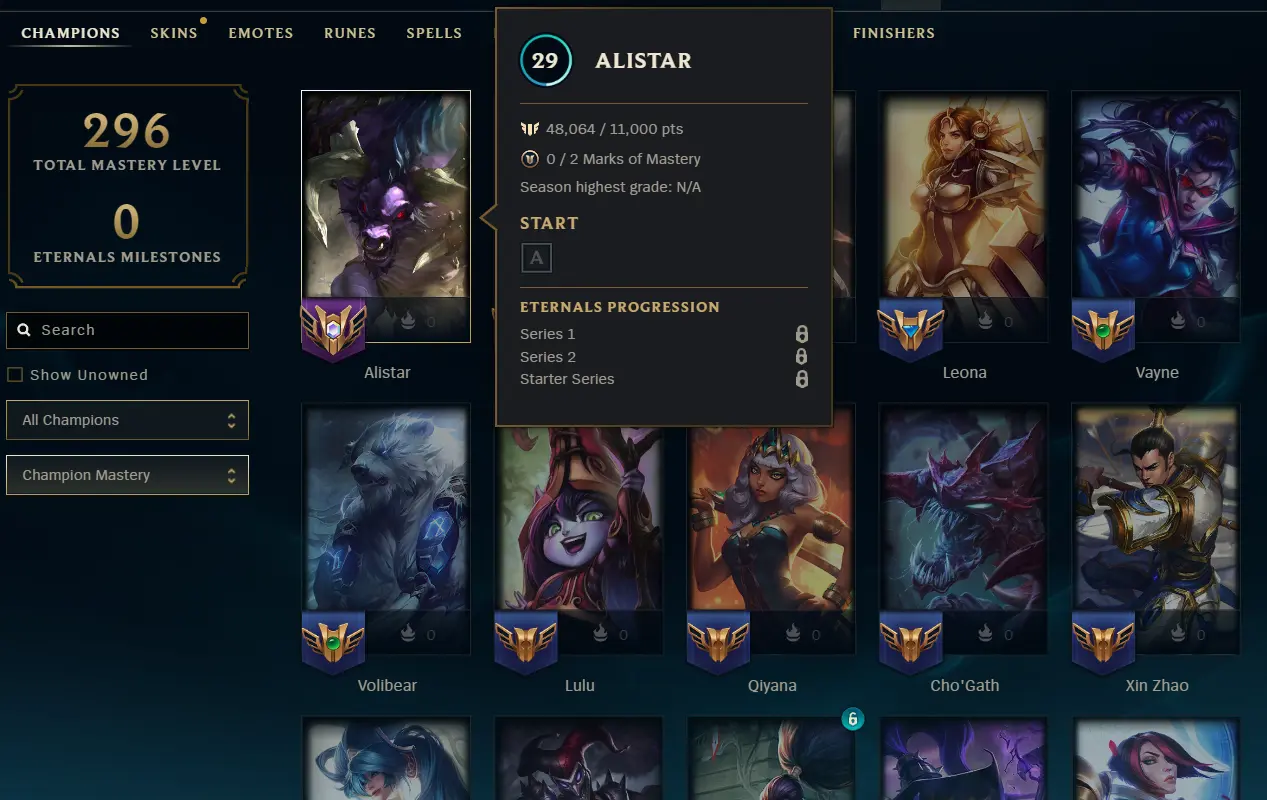Open the Champion Mastery sort dropdown
Screen dimensions: 1267x800
pyautogui.click(x=127, y=475)
